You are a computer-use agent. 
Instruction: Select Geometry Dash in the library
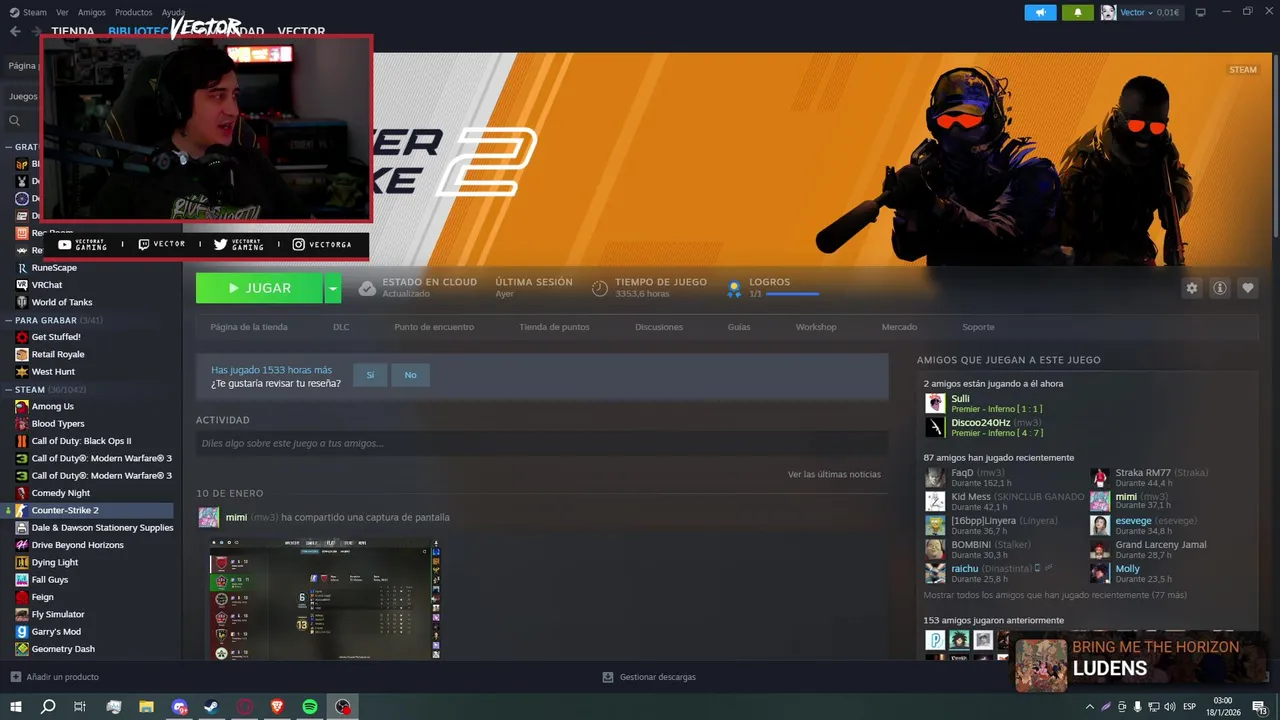point(63,649)
